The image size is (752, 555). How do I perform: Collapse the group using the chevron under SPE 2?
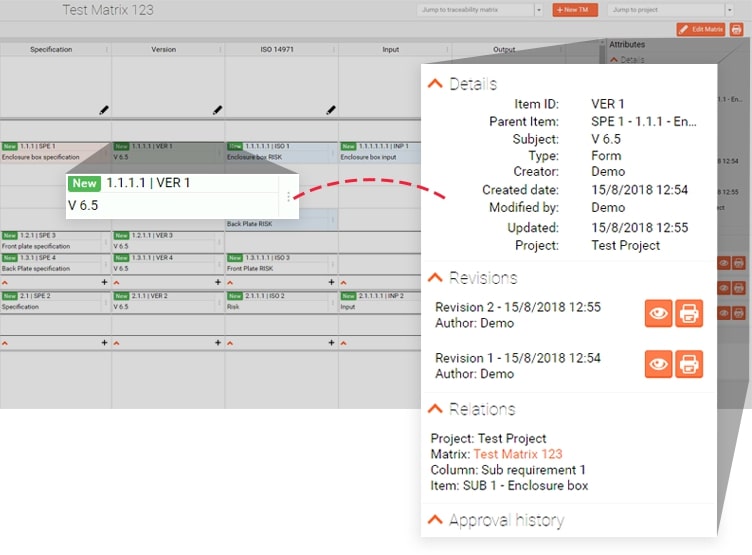pos(5,343)
